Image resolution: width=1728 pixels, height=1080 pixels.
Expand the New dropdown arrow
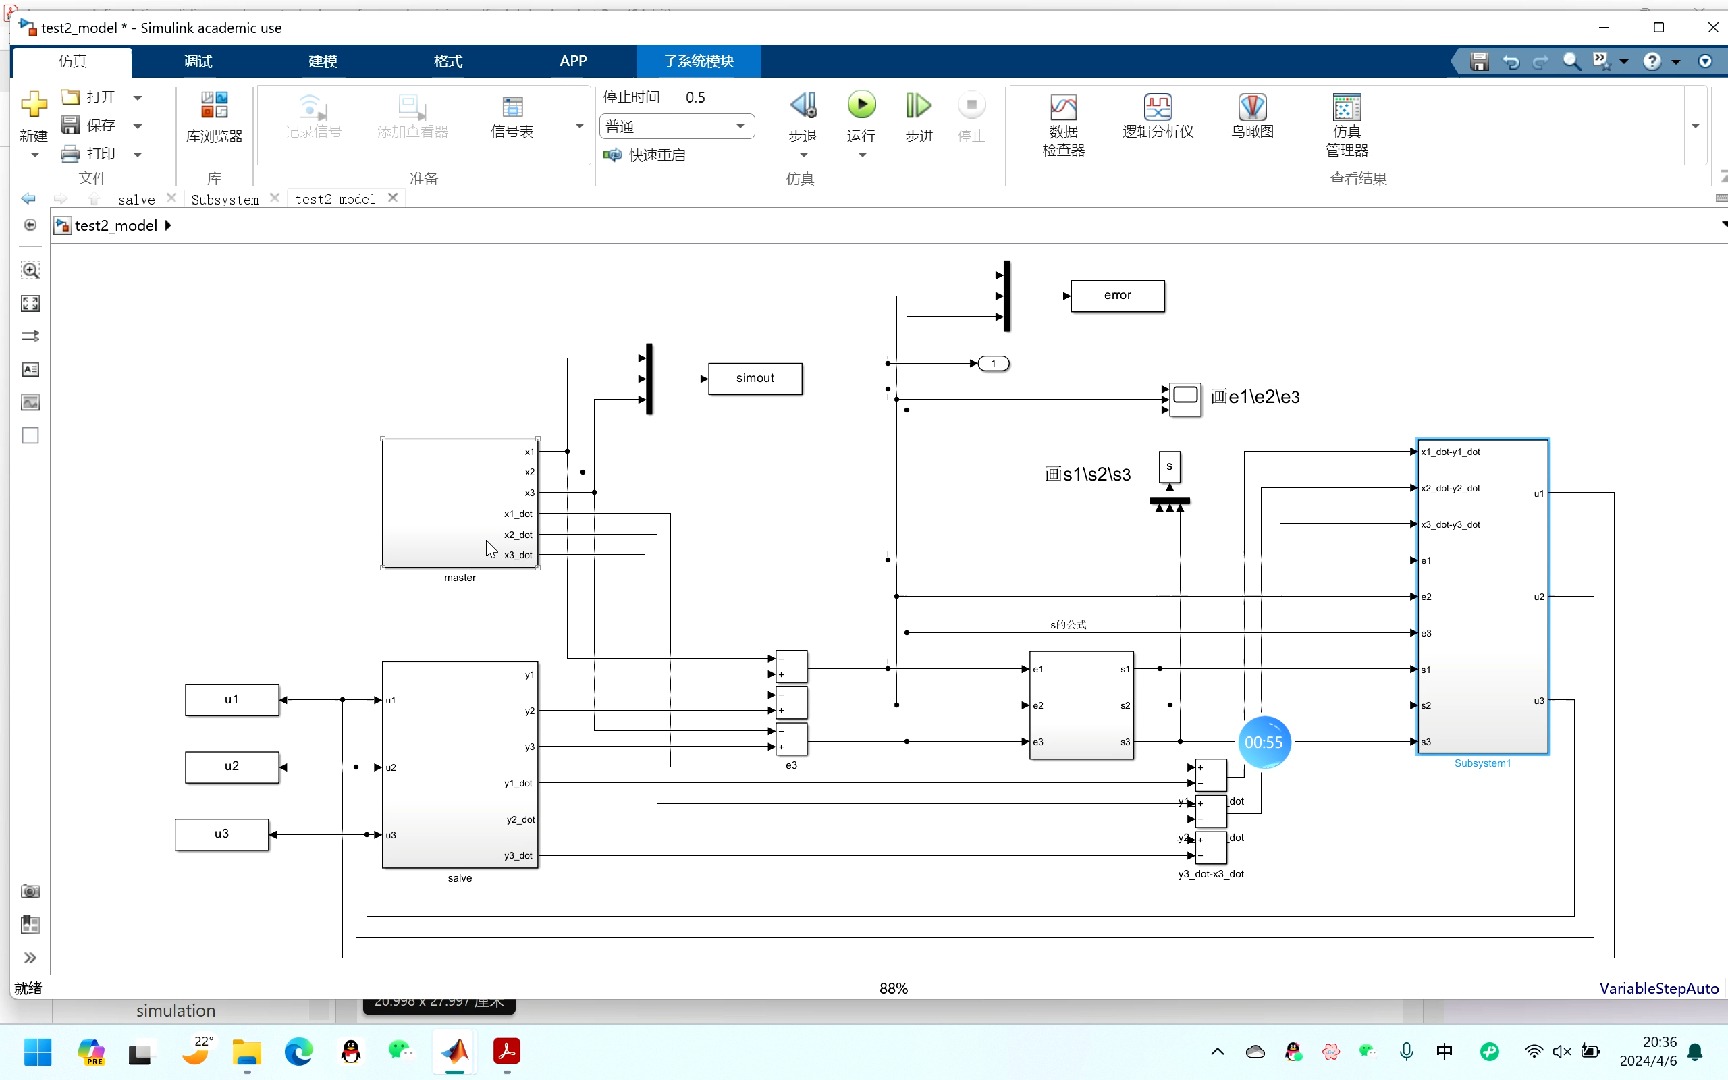coord(34,155)
